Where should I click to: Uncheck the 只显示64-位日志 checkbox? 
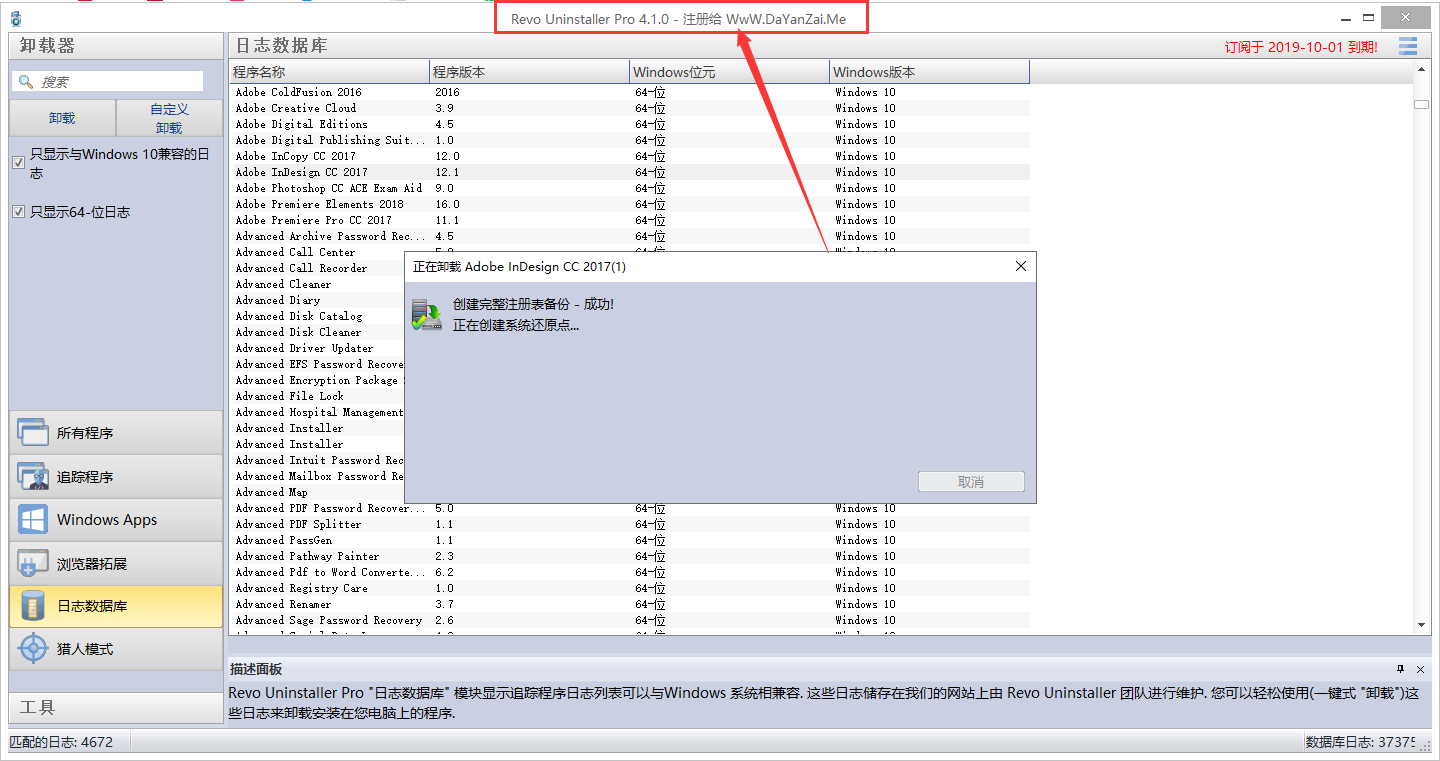(18, 212)
